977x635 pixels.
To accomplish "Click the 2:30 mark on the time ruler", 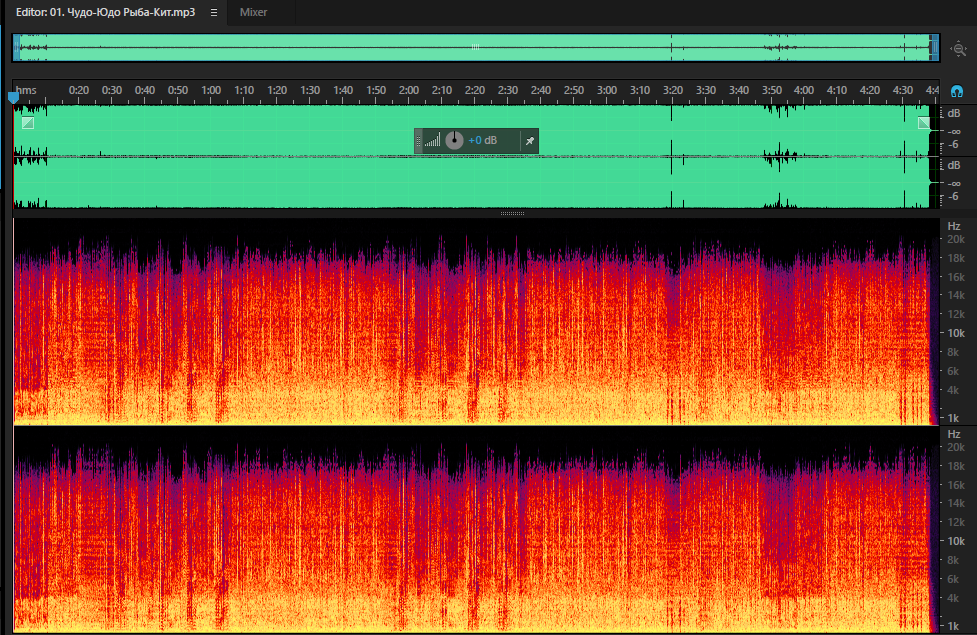I will point(508,90).
